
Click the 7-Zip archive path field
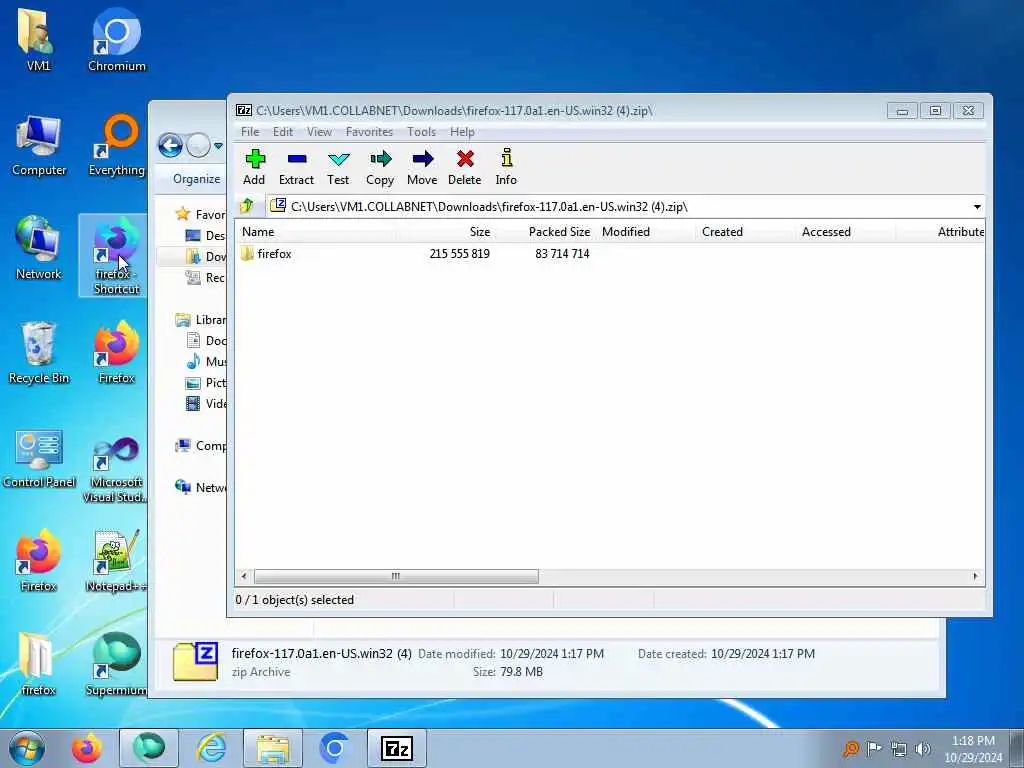pos(626,206)
